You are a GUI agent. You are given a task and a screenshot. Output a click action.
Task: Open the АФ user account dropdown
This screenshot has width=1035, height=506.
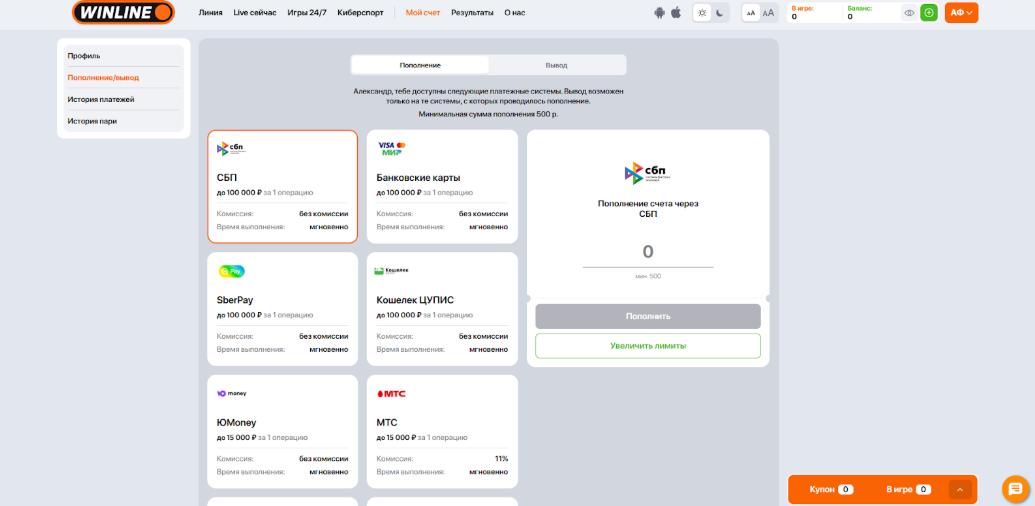(961, 13)
